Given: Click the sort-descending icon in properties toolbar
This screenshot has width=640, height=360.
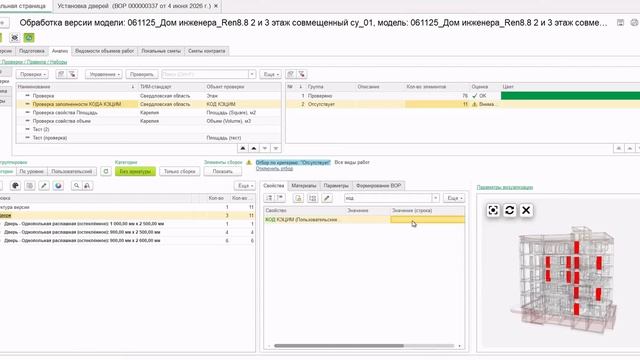Looking at the screenshot, I should coord(280,198).
